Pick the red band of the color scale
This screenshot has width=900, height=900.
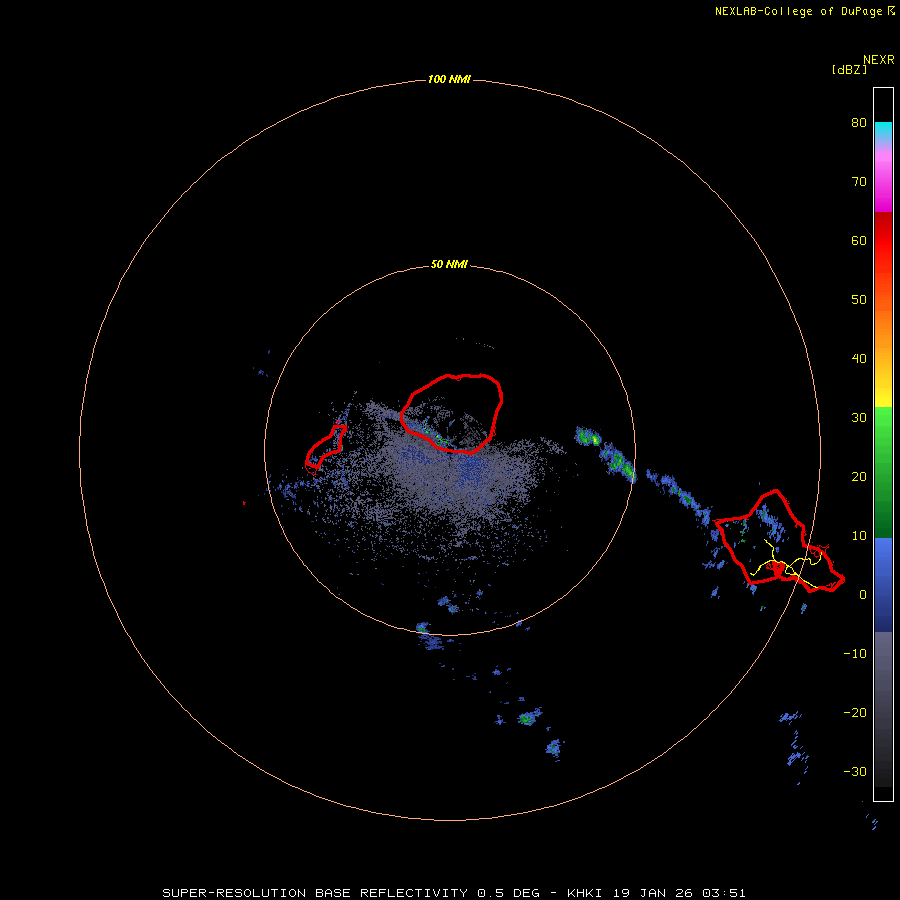(883, 241)
